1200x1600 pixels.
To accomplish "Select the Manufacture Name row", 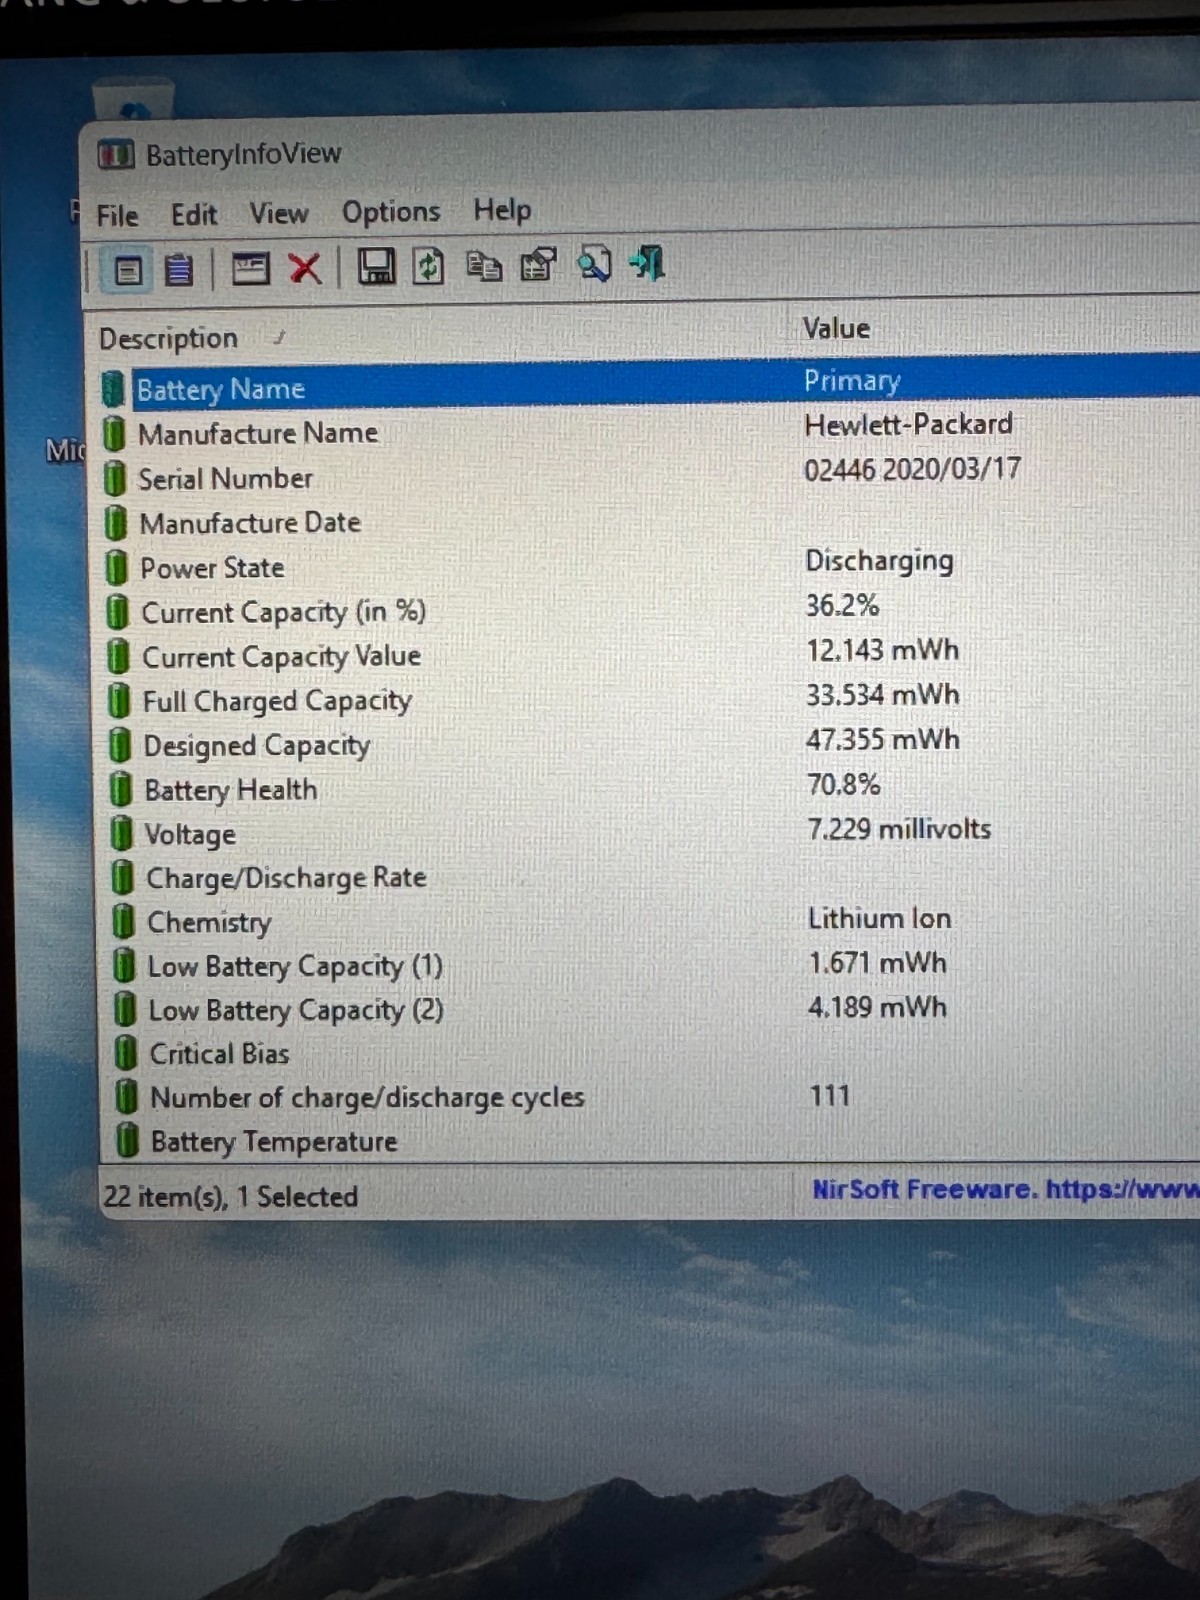I will coord(650,430).
